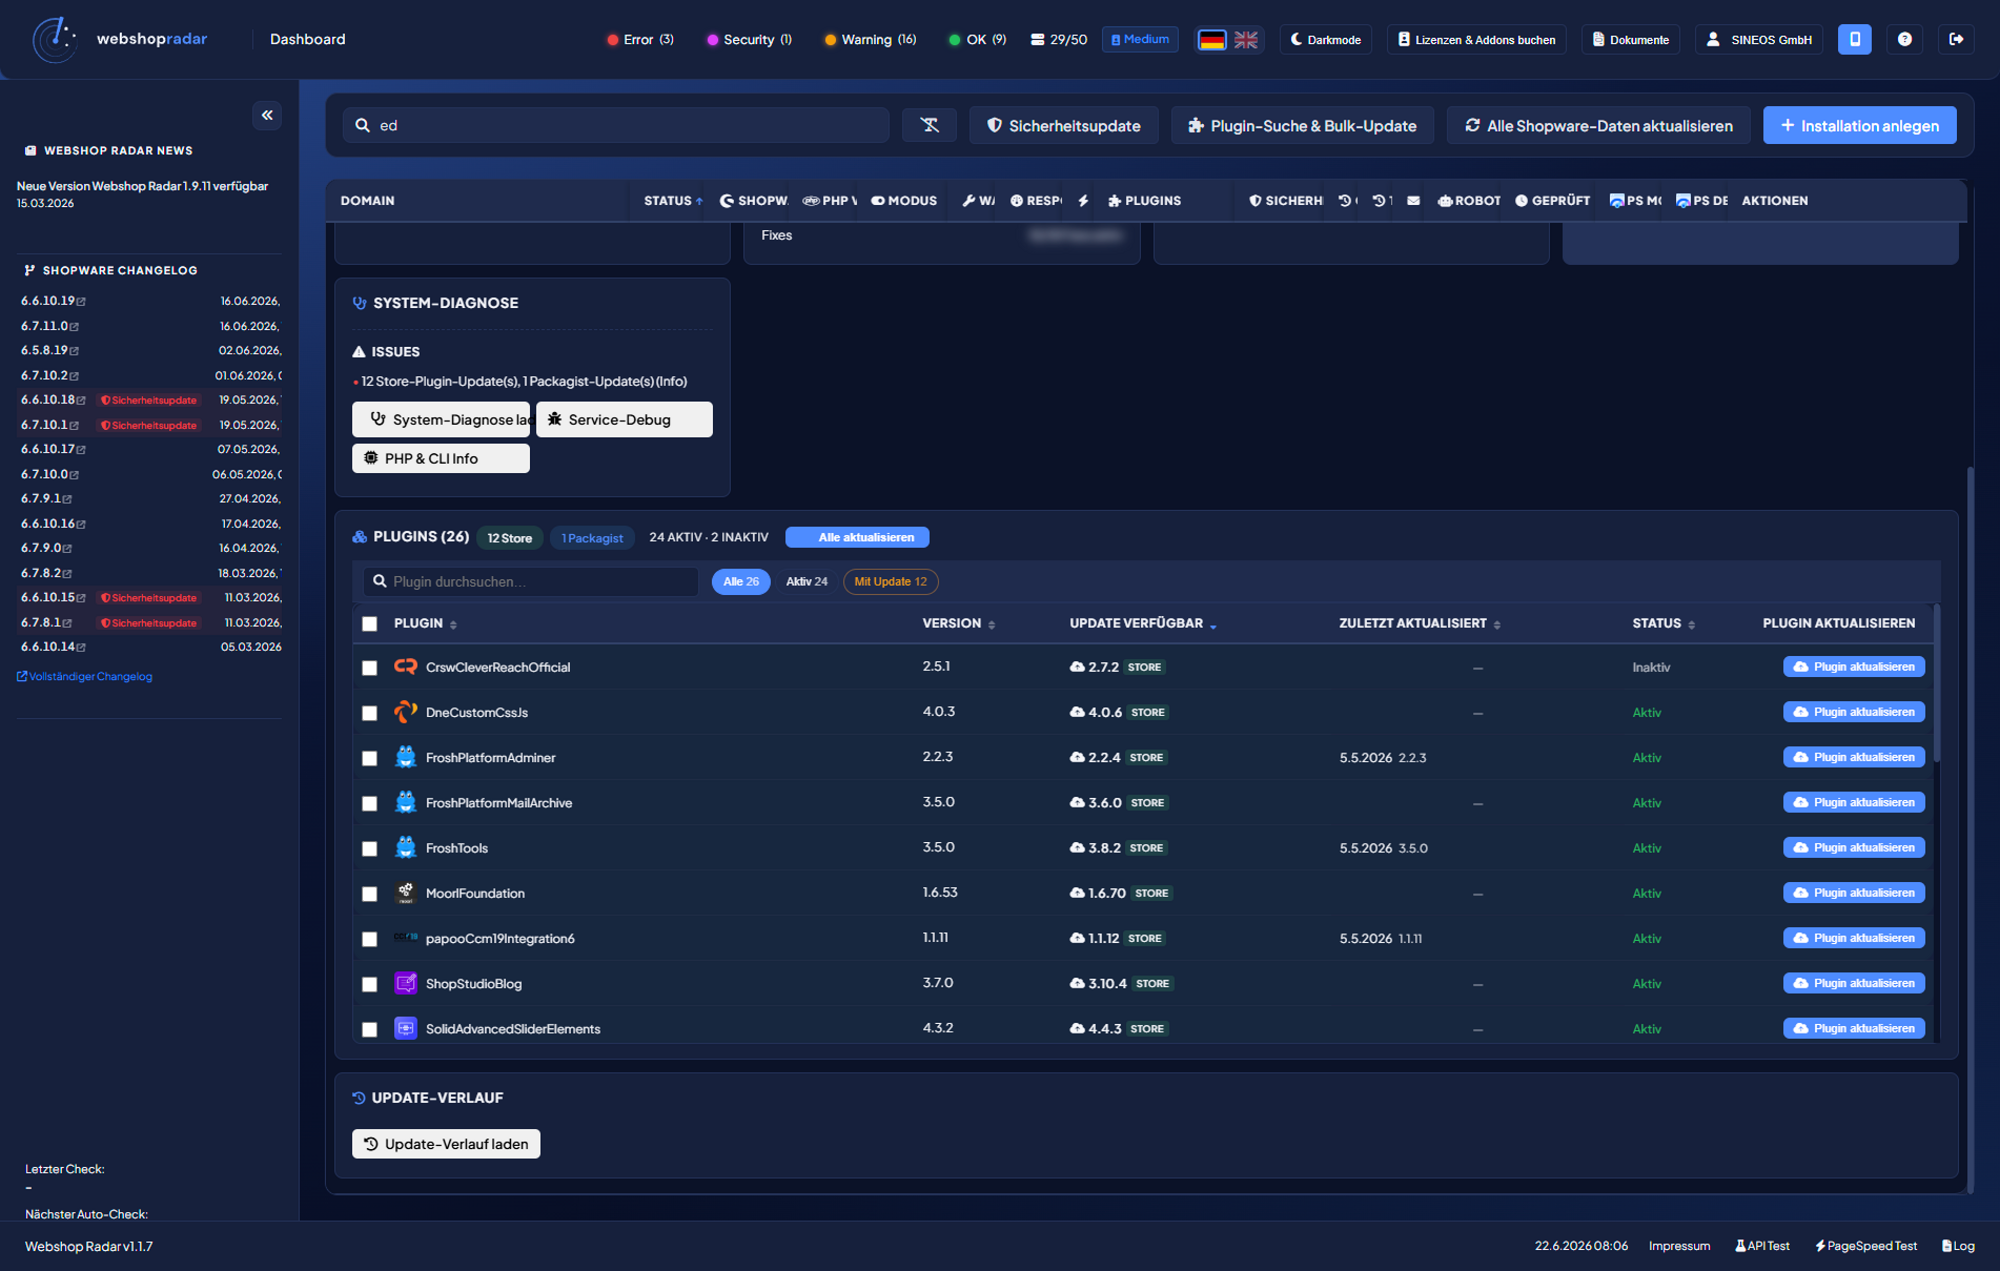Check the FroshPlatformMailArchive checkbox
This screenshot has width=2000, height=1271.
pos(370,803)
